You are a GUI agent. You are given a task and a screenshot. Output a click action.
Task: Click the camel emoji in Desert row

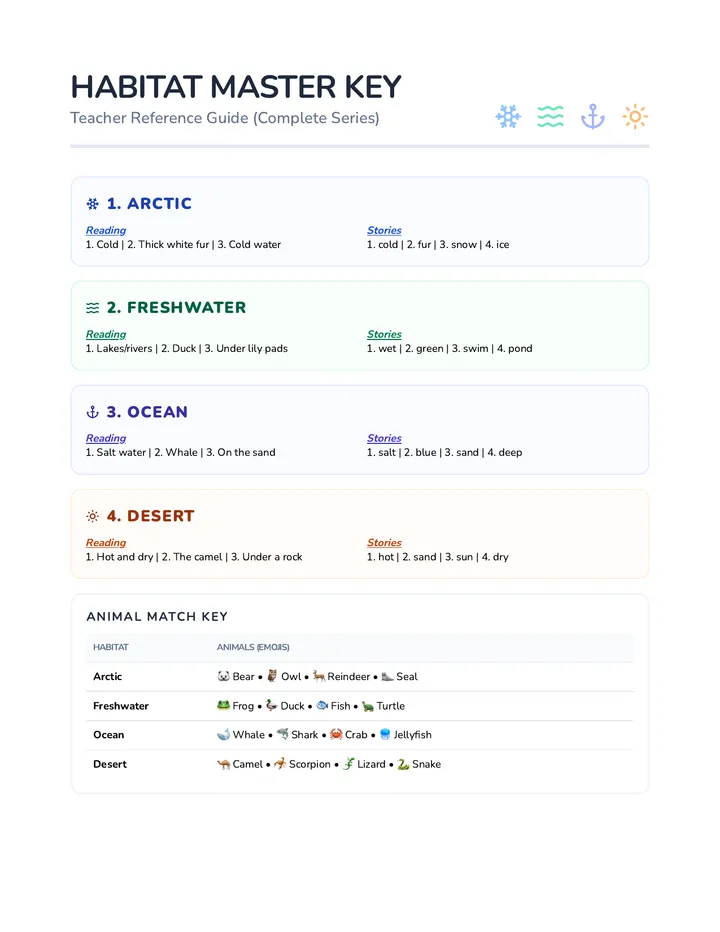click(x=224, y=764)
